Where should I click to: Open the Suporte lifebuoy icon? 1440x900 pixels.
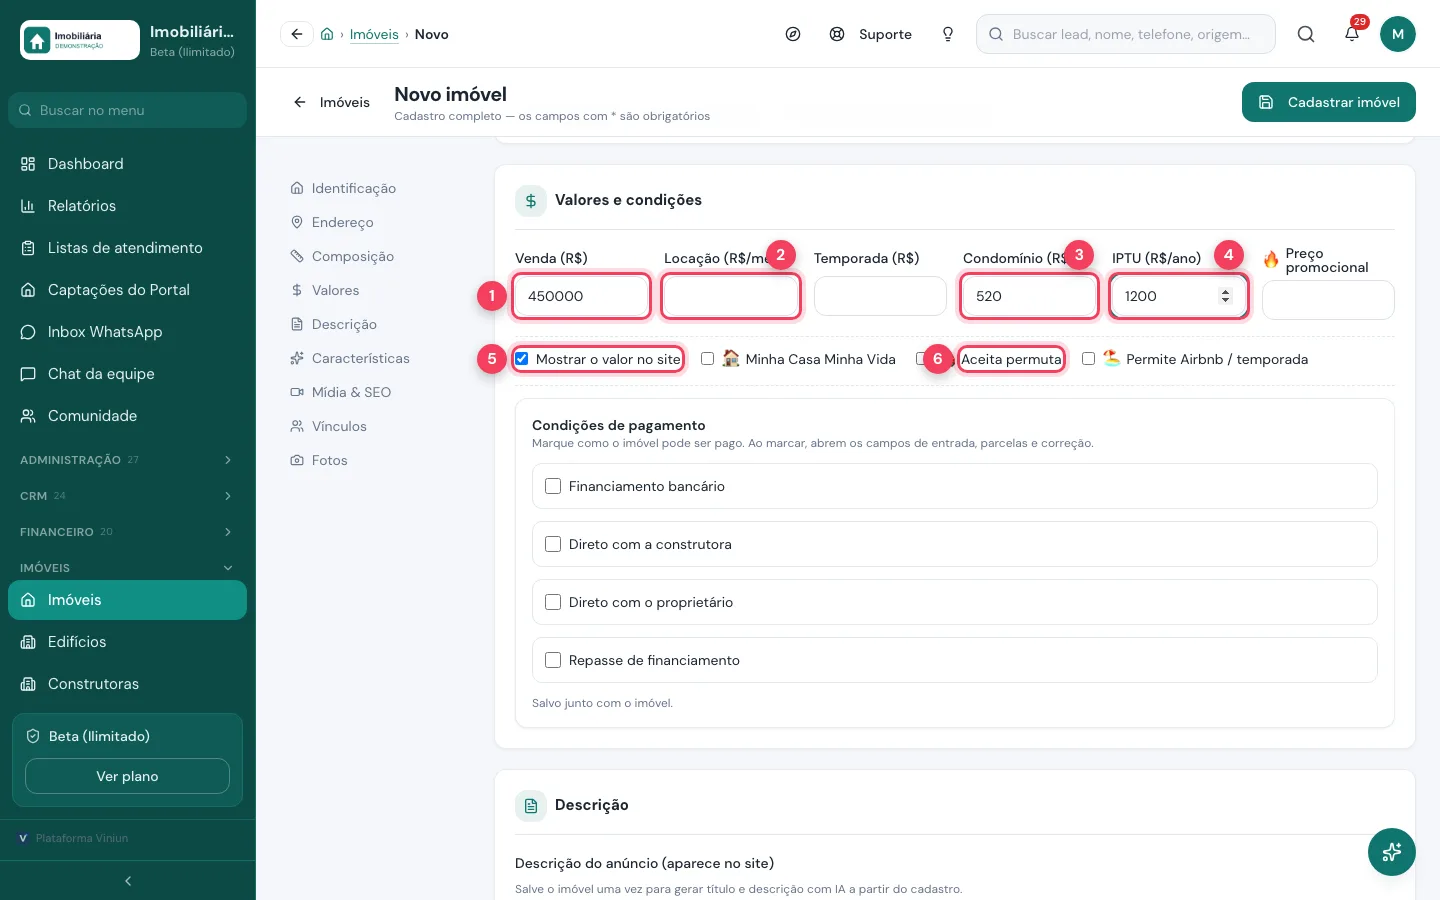pos(837,34)
